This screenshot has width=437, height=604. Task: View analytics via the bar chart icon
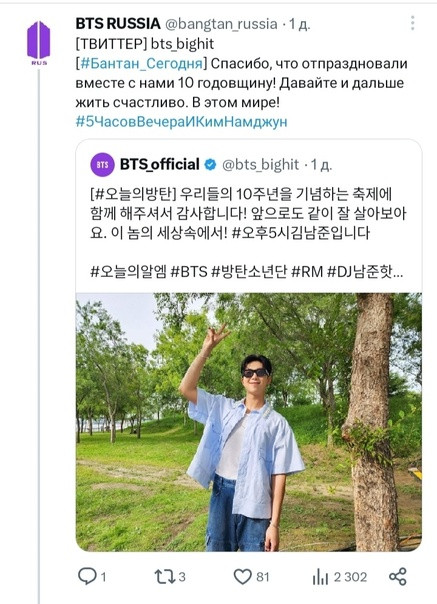pos(320,577)
